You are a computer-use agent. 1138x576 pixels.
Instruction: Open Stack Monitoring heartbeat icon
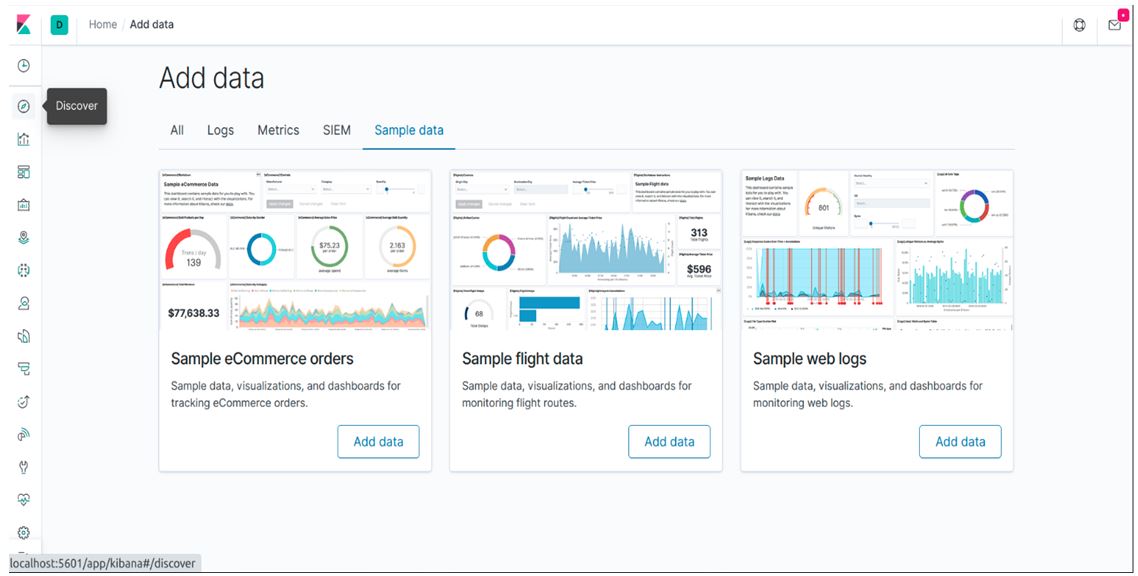click(24, 499)
